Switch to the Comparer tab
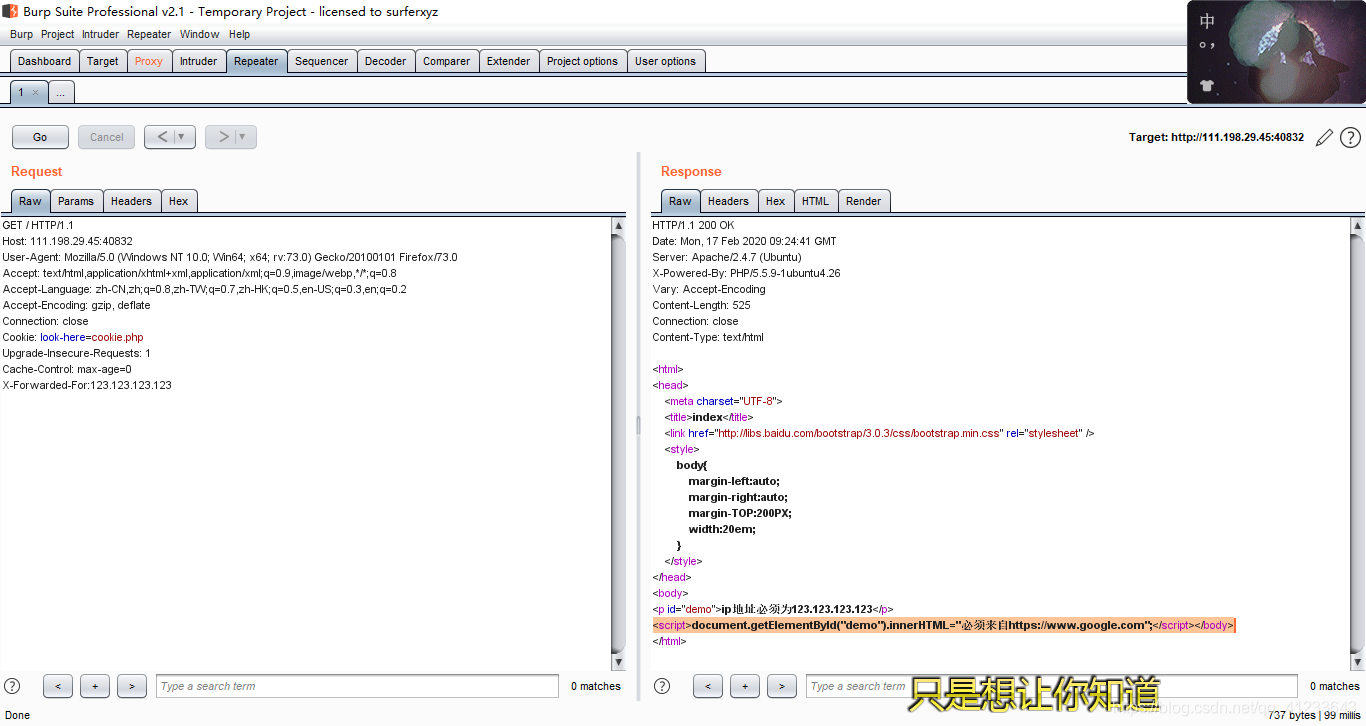 pos(446,61)
